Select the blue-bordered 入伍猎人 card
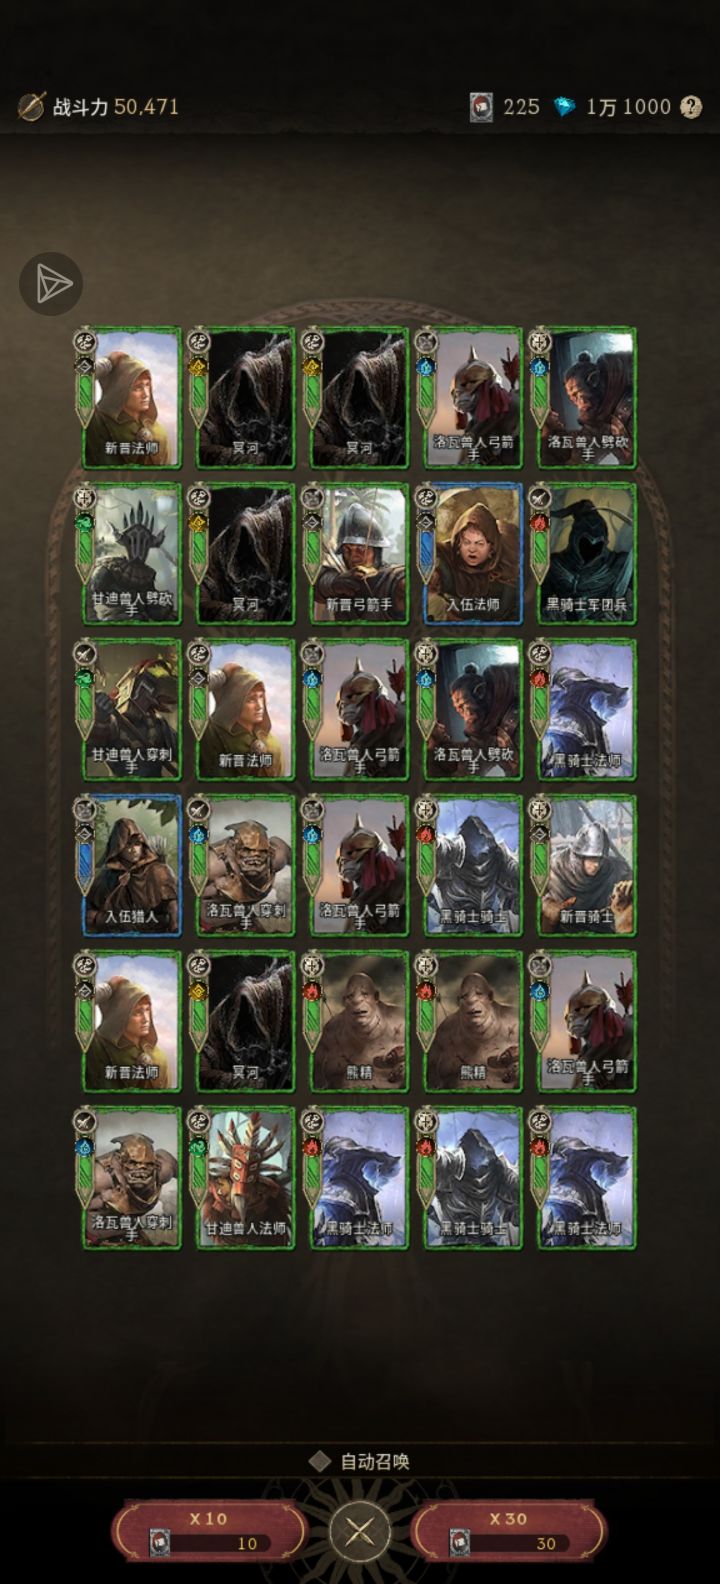Image resolution: width=720 pixels, height=1584 pixels. click(132, 865)
